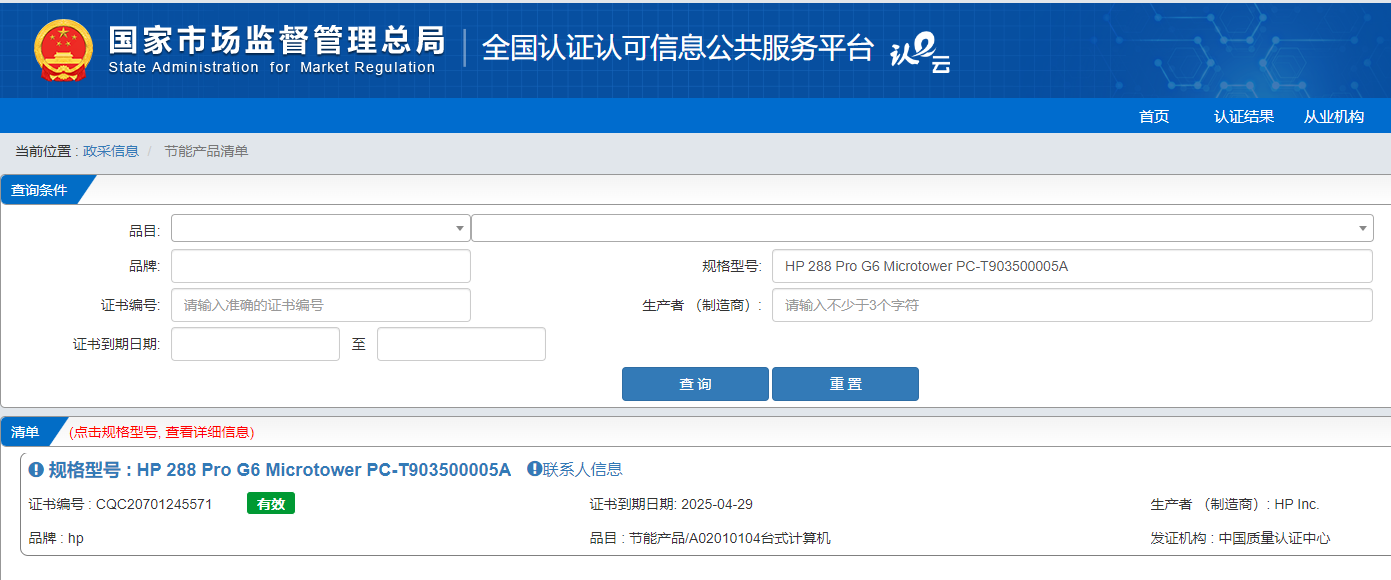The width and height of the screenshot is (1391, 580).
Task: Click the info icon beside 联系人信息
Action: pyautogui.click(x=534, y=469)
